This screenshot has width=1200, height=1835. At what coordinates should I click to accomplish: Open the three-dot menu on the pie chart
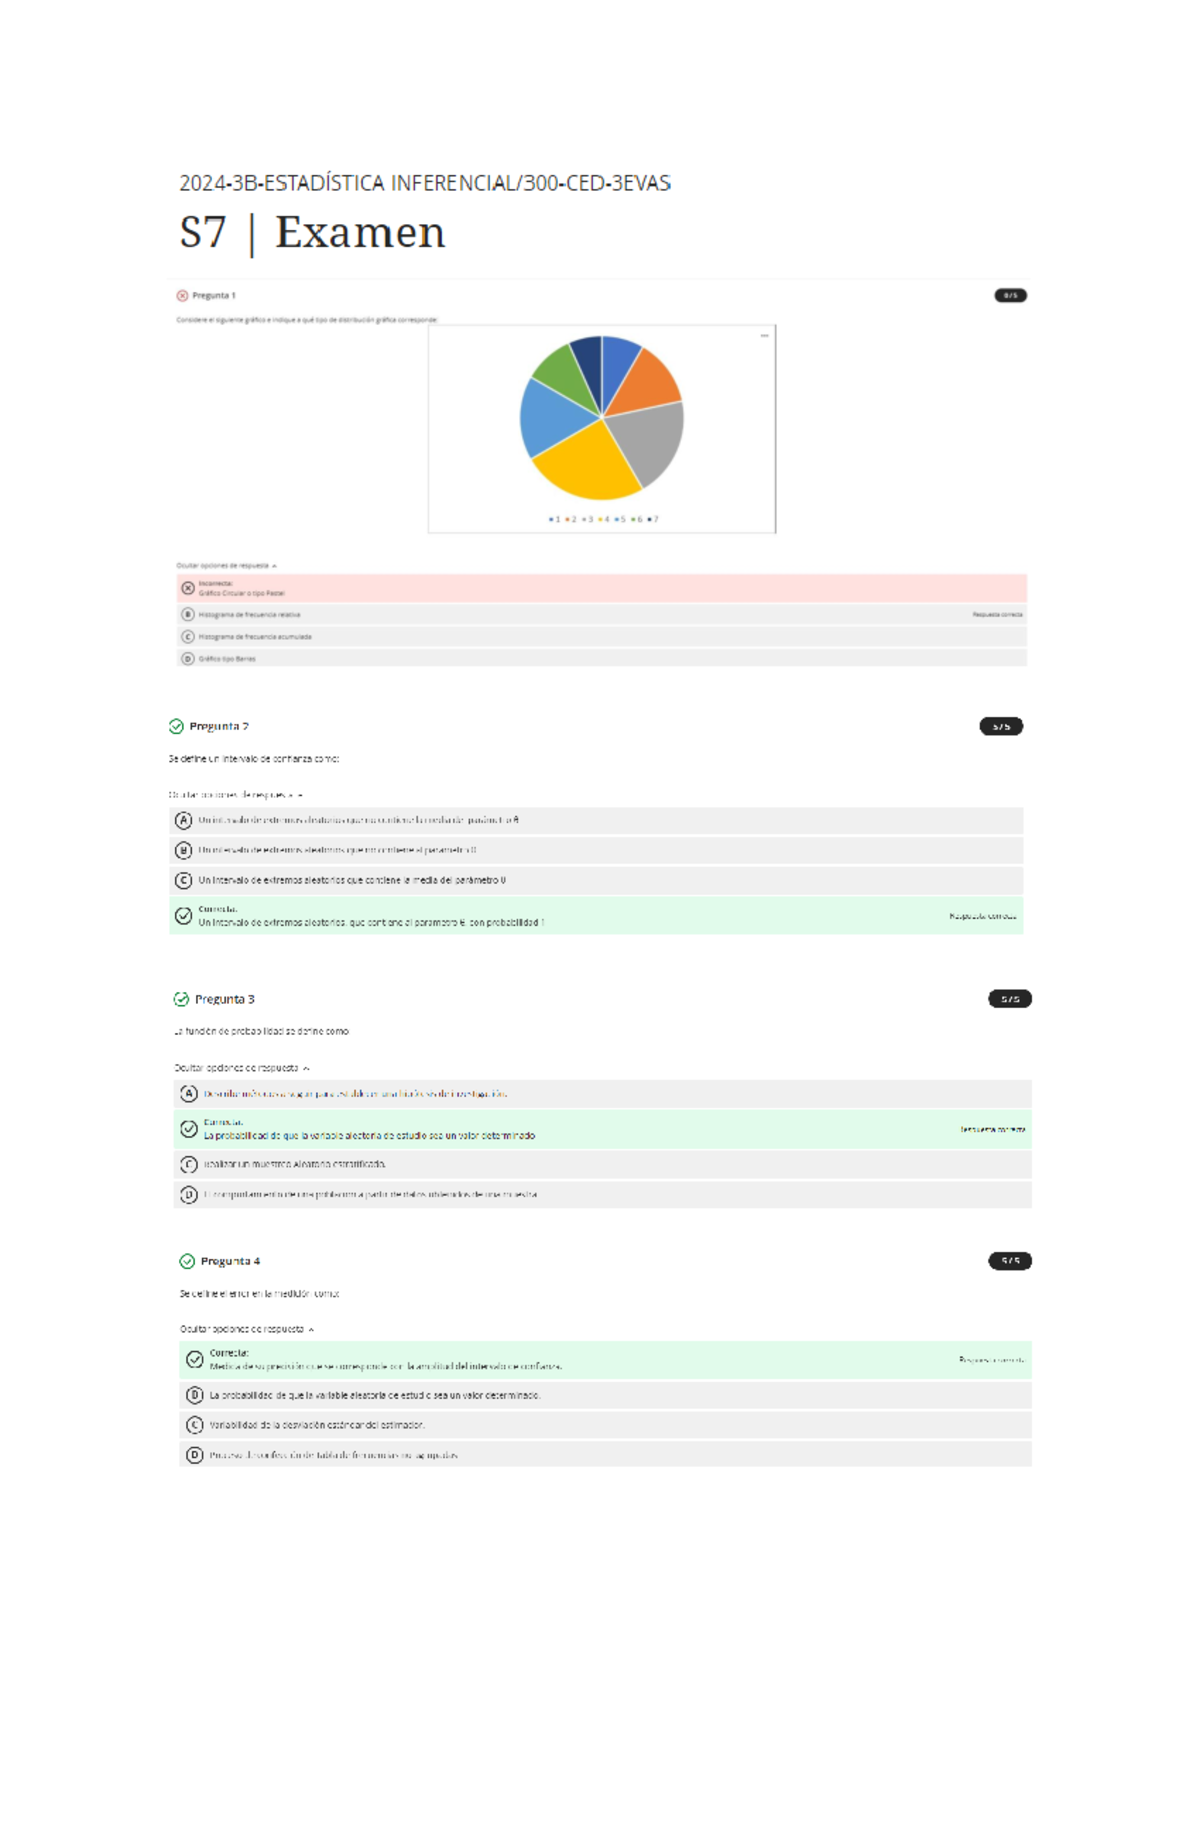click(765, 336)
